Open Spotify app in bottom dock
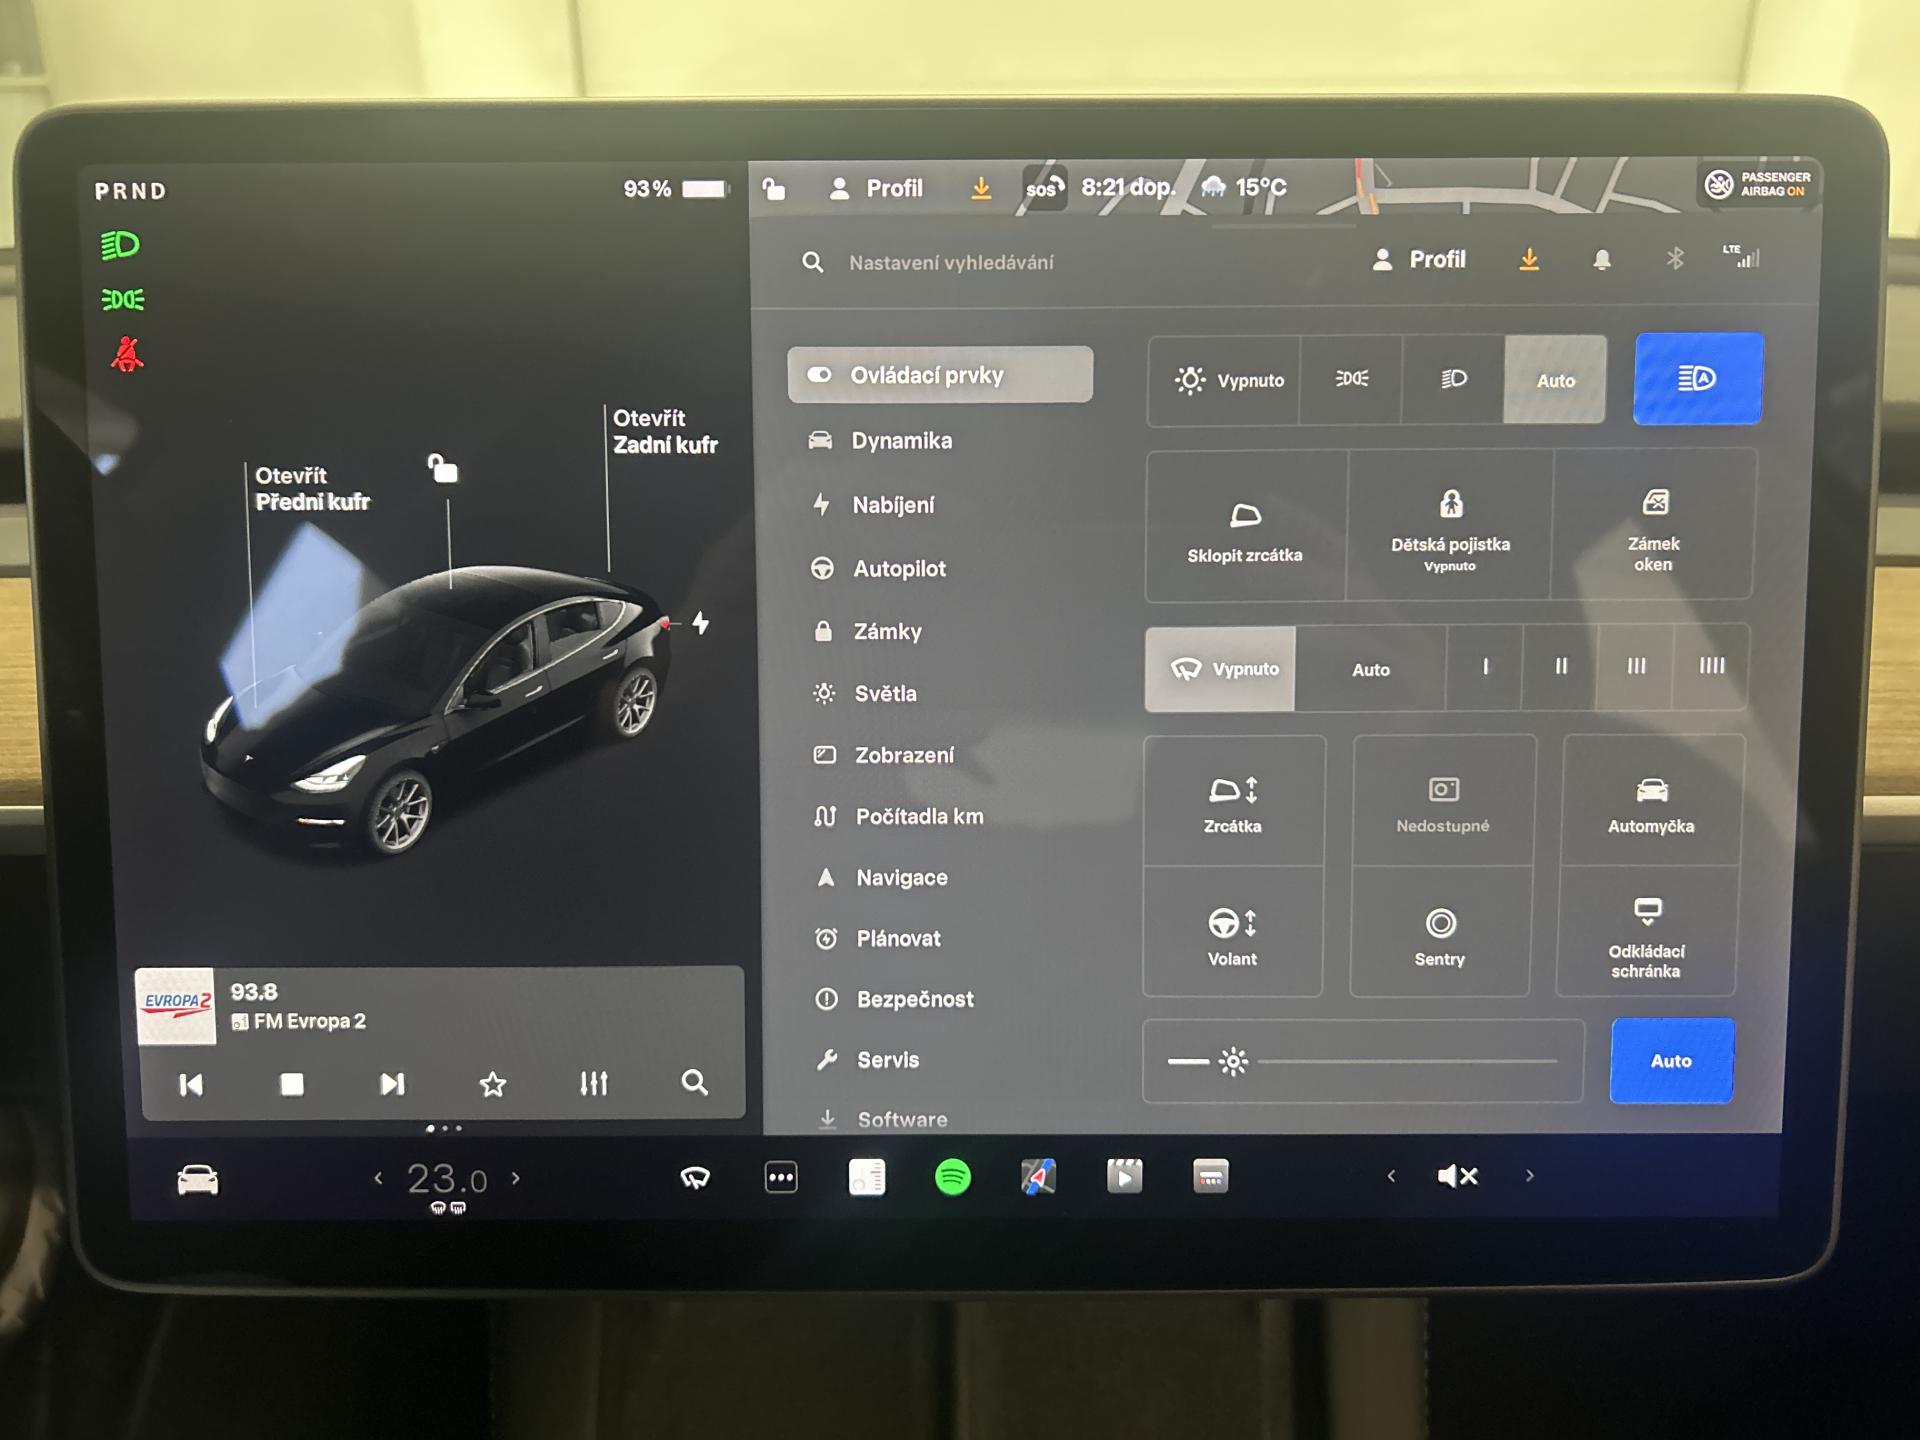Viewport: 1920px width, 1440px height. [952, 1177]
